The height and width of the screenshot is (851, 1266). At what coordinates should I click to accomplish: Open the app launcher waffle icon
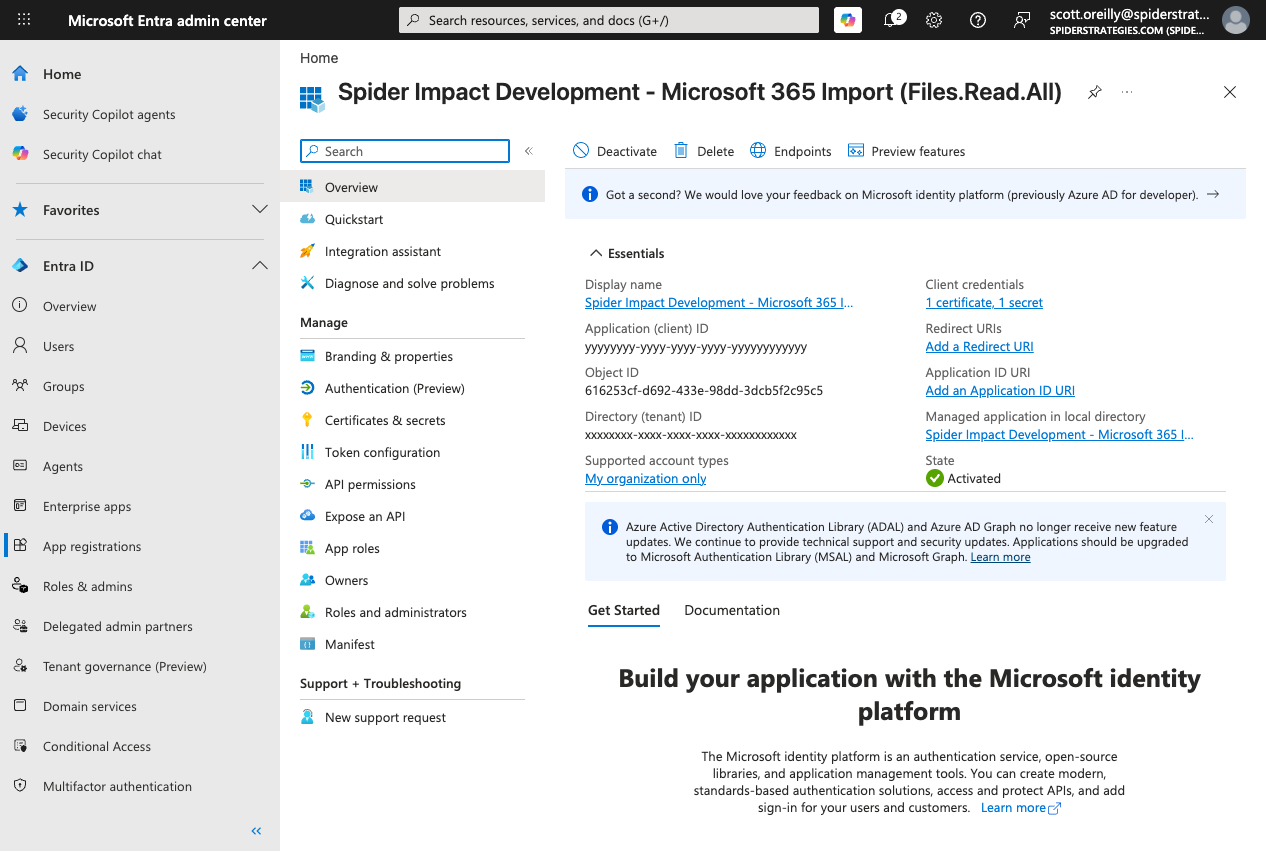pyautogui.click(x=24, y=20)
